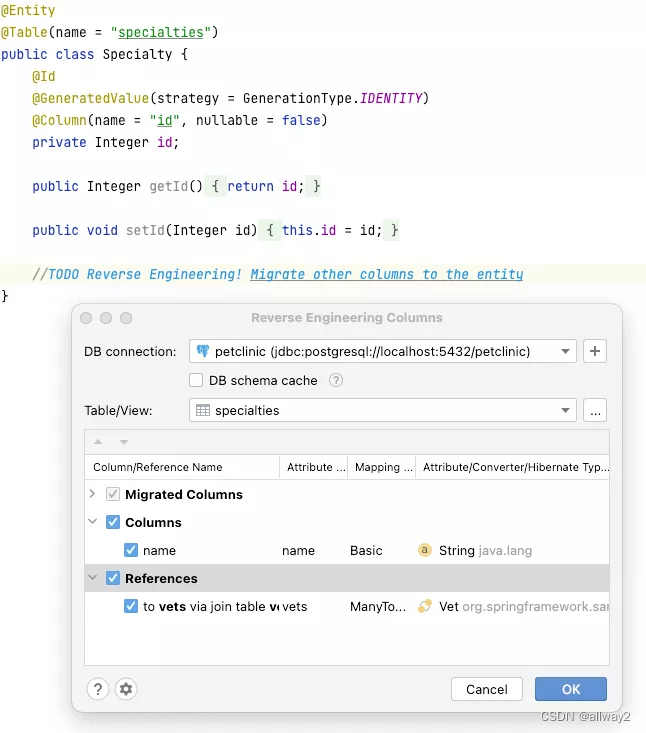Click the Cancel button

point(487,689)
